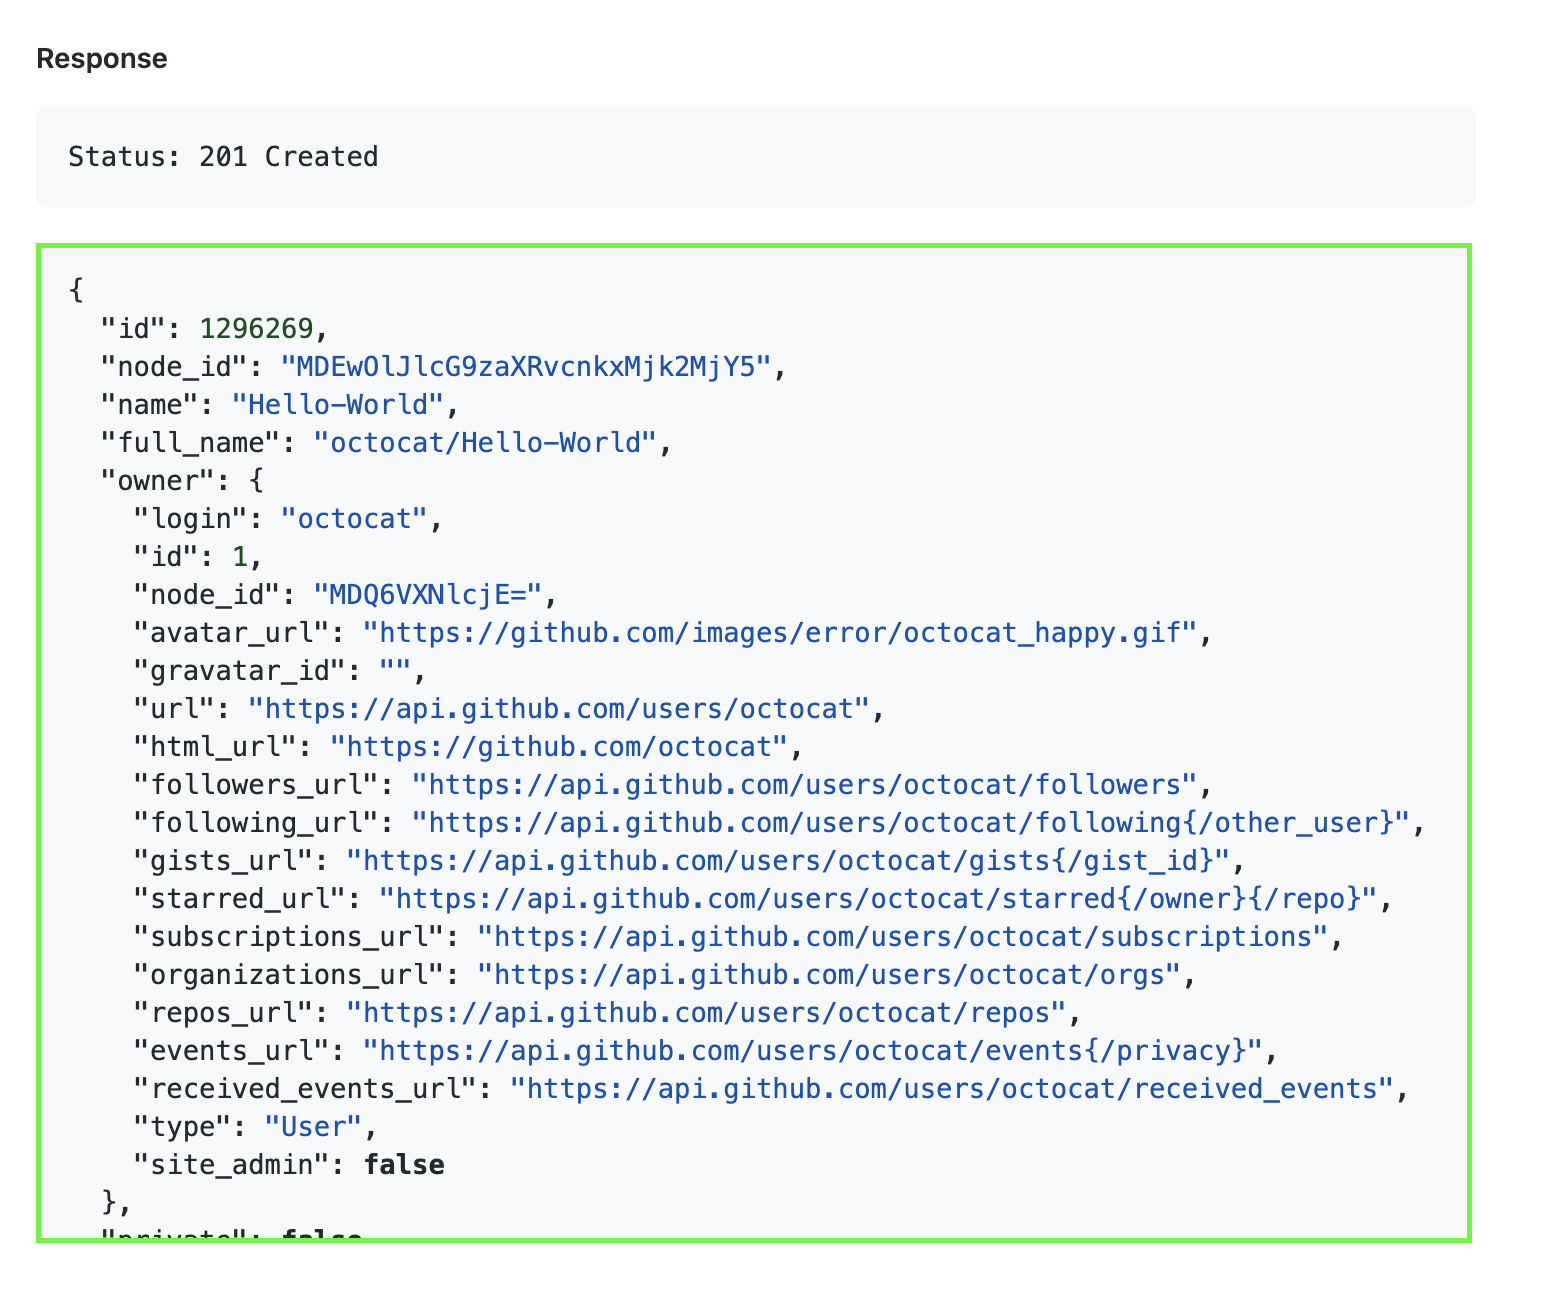The width and height of the screenshot is (1562, 1300).
Task: Click the html_url value https://github.com/octocat
Action: pos(559,746)
